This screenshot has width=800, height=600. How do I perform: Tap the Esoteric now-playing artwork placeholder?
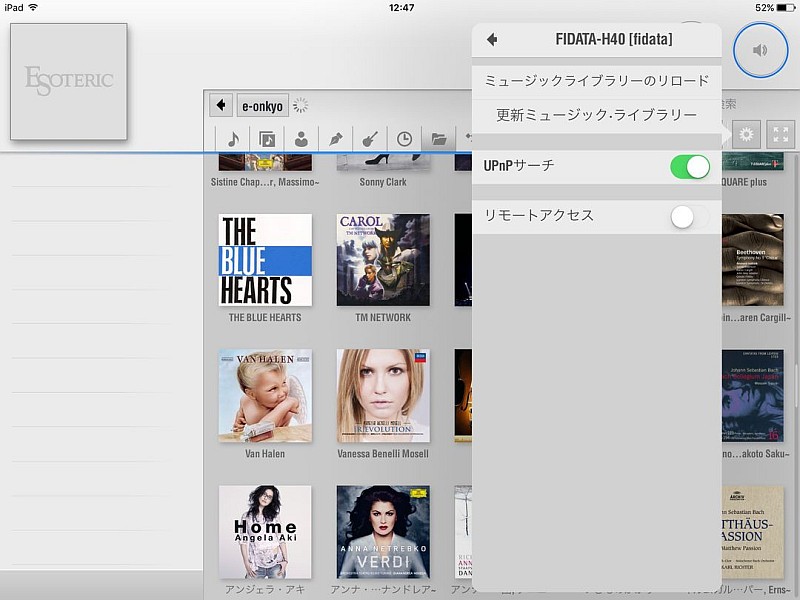coord(68,81)
